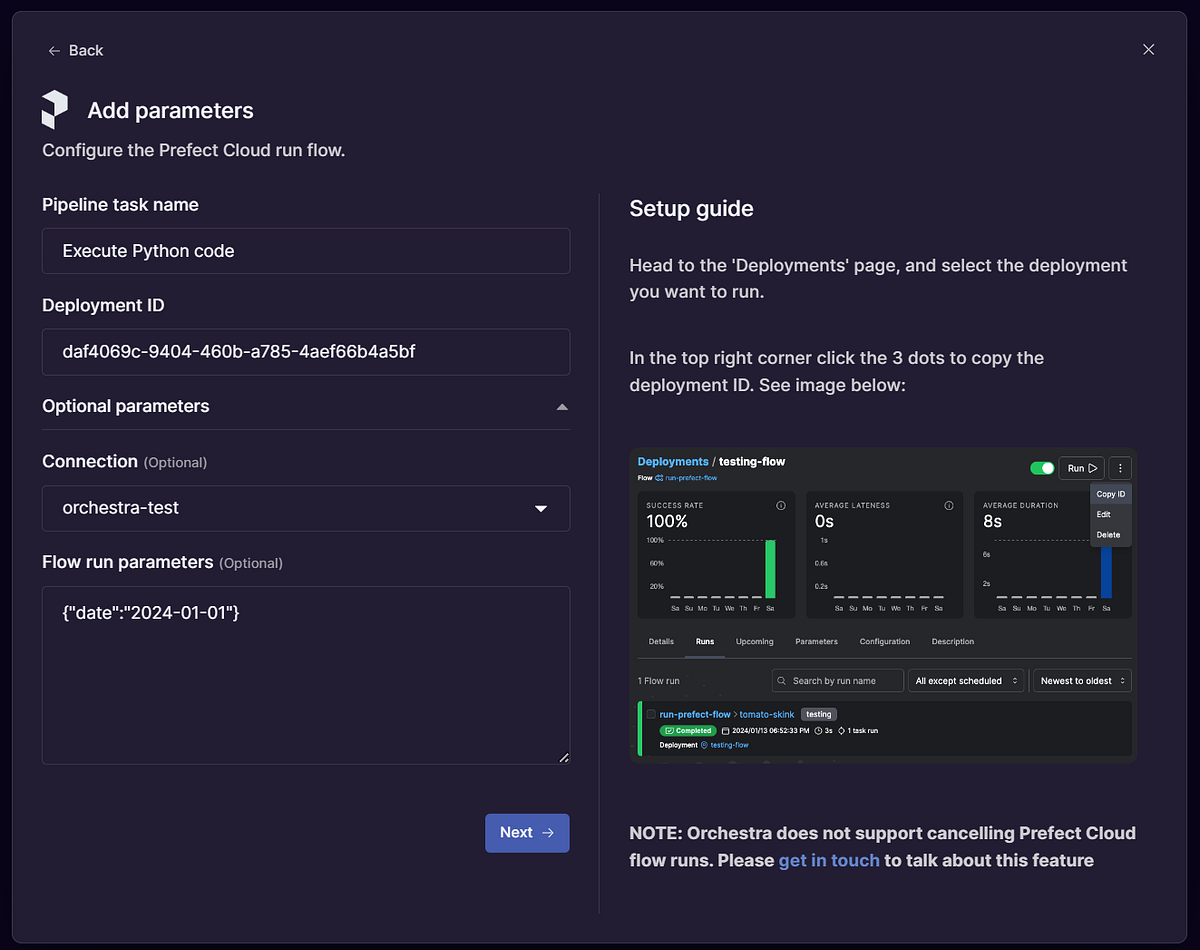Check the flow run's checkbox
1200x950 pixels.
pyautogui.click(x=650, y=714)
